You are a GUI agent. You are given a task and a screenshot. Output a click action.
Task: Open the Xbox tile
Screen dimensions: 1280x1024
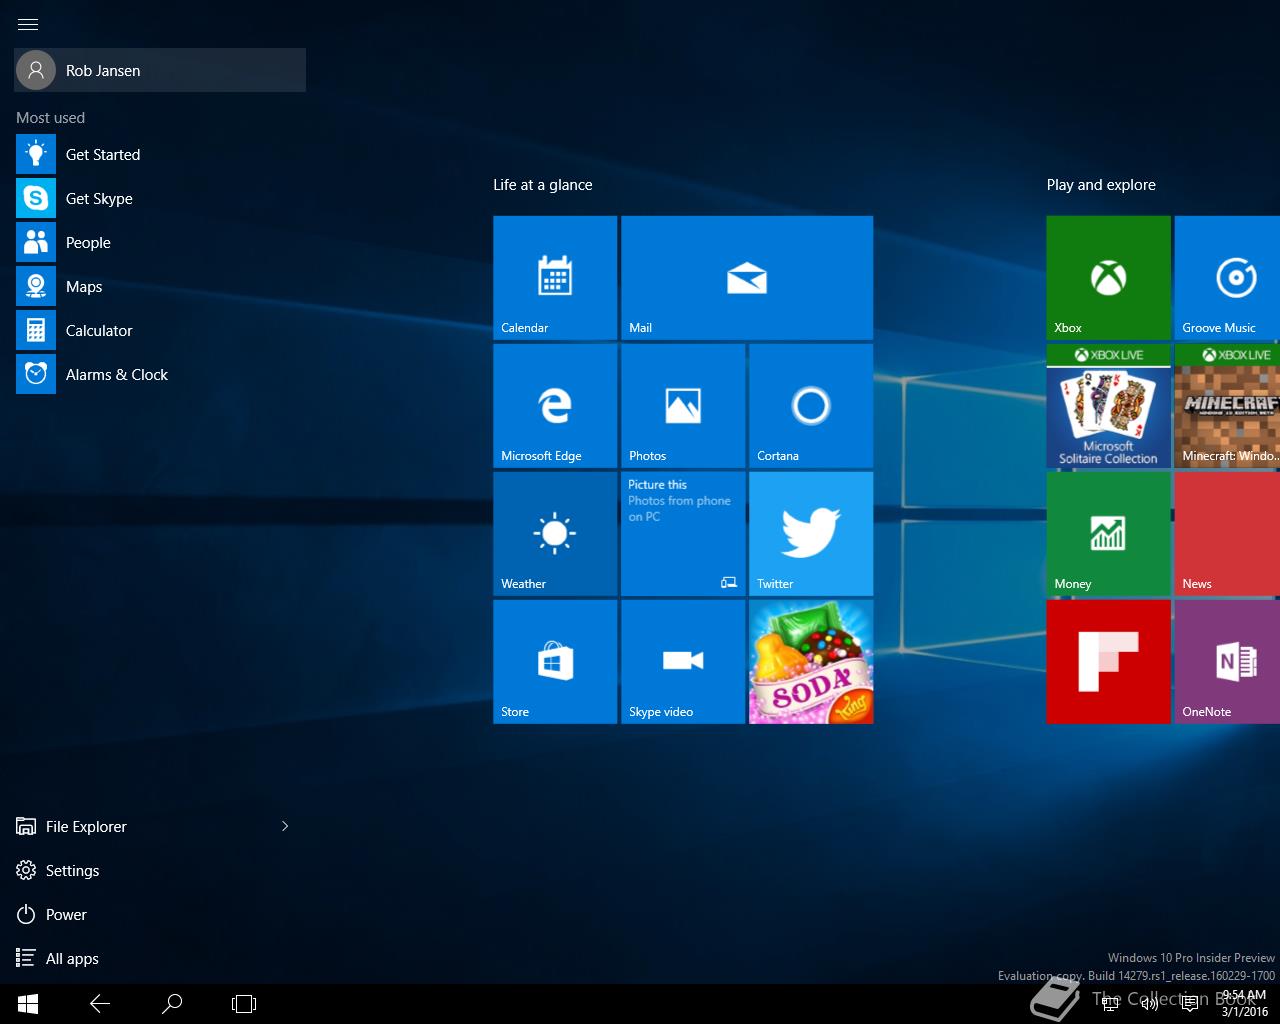pyautogui.click(x=1108, y=278)
